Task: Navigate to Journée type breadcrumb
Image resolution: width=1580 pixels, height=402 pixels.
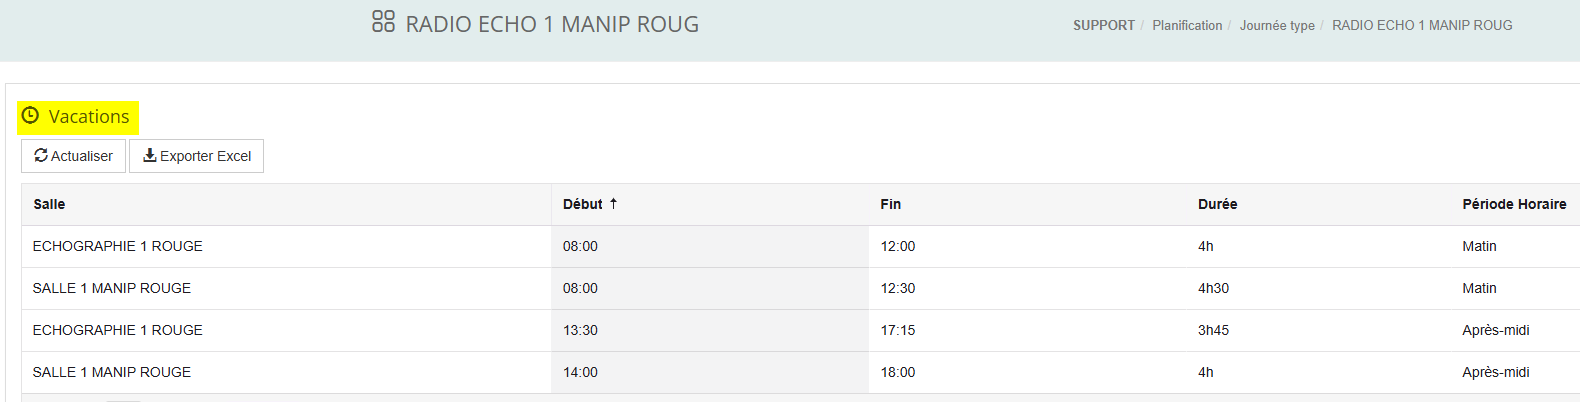Action: [x=1277, y=25]
